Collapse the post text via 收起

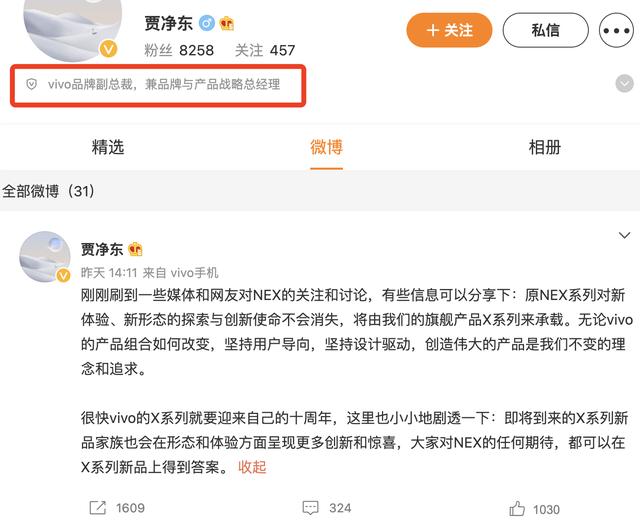252,467
